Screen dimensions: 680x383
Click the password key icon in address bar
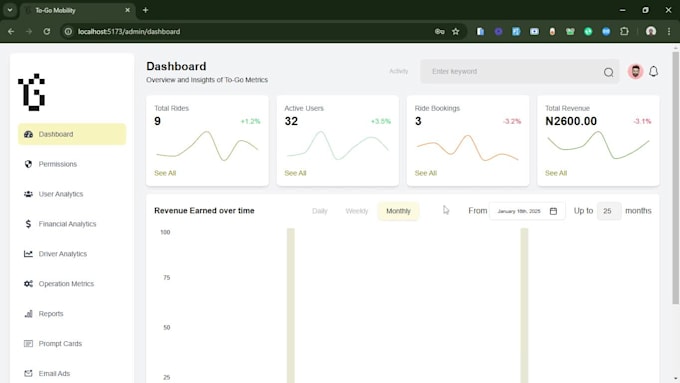(439, 32)
